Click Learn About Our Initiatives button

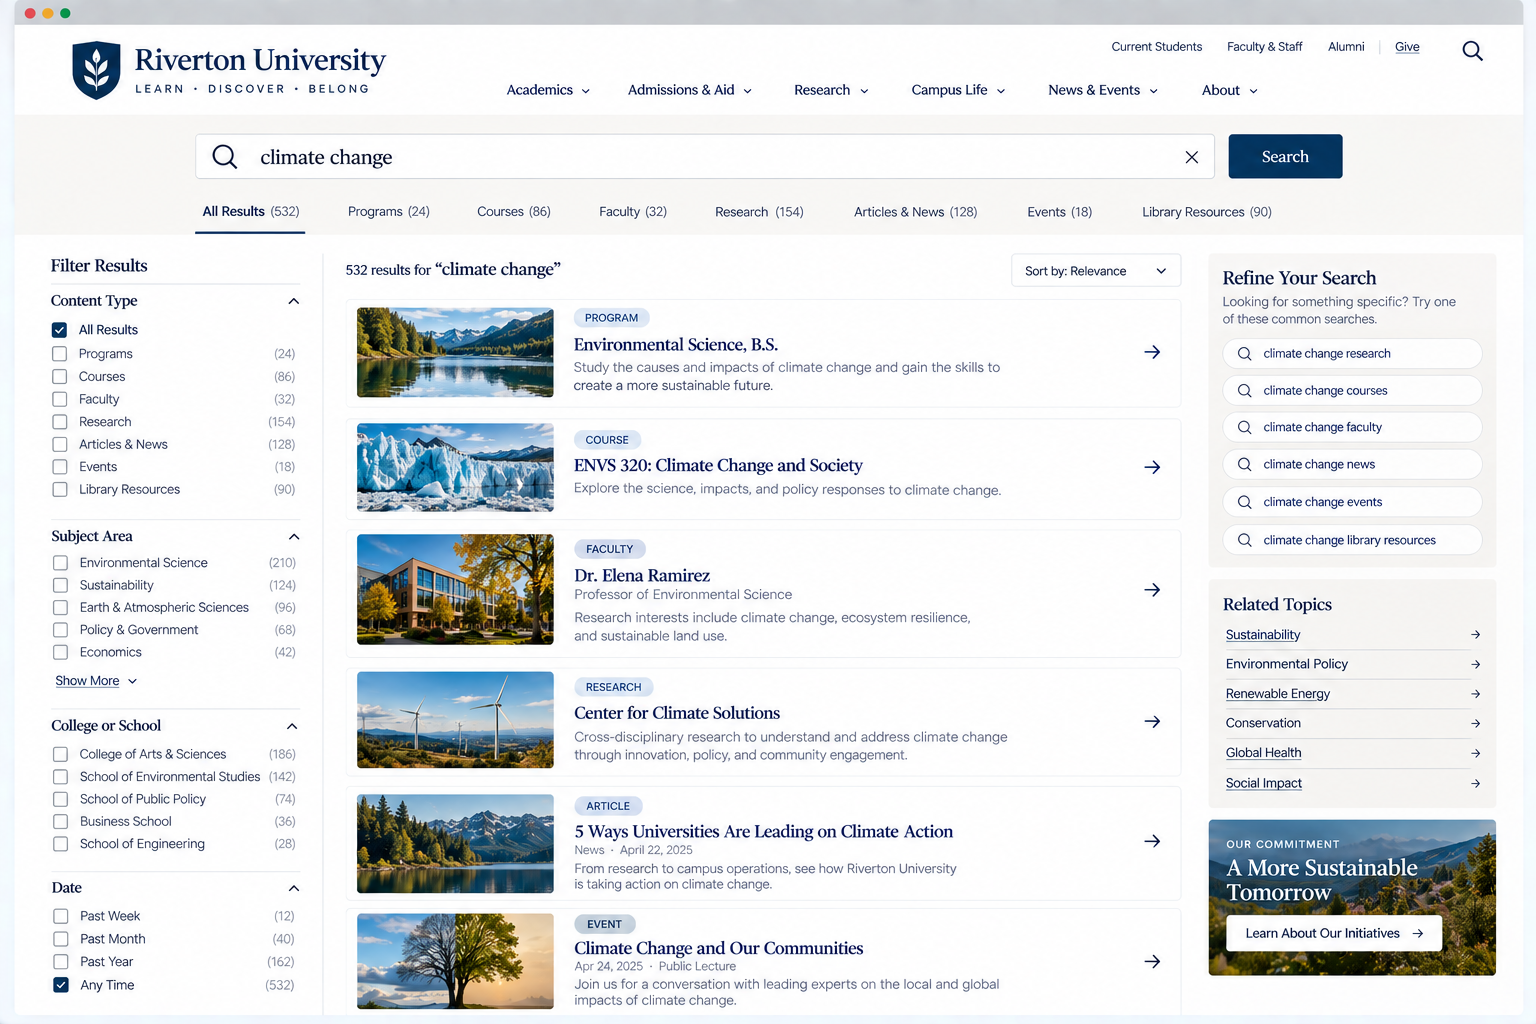point(1334,933)
